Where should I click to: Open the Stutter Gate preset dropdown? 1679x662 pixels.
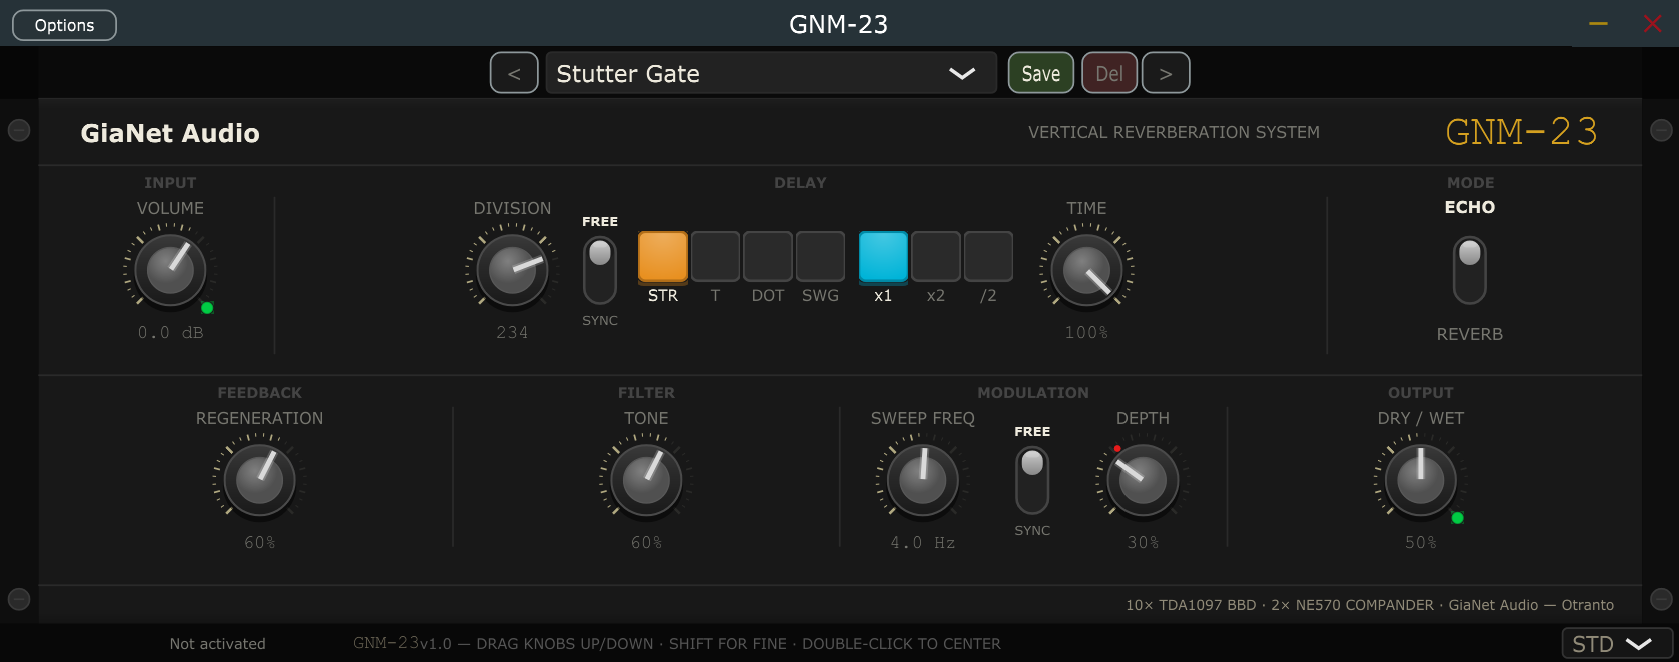(x=771, y=73)
